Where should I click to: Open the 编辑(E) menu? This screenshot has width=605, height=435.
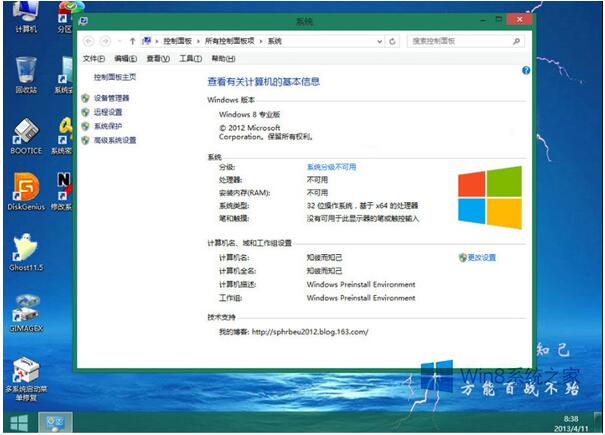[x=125, y=59]
